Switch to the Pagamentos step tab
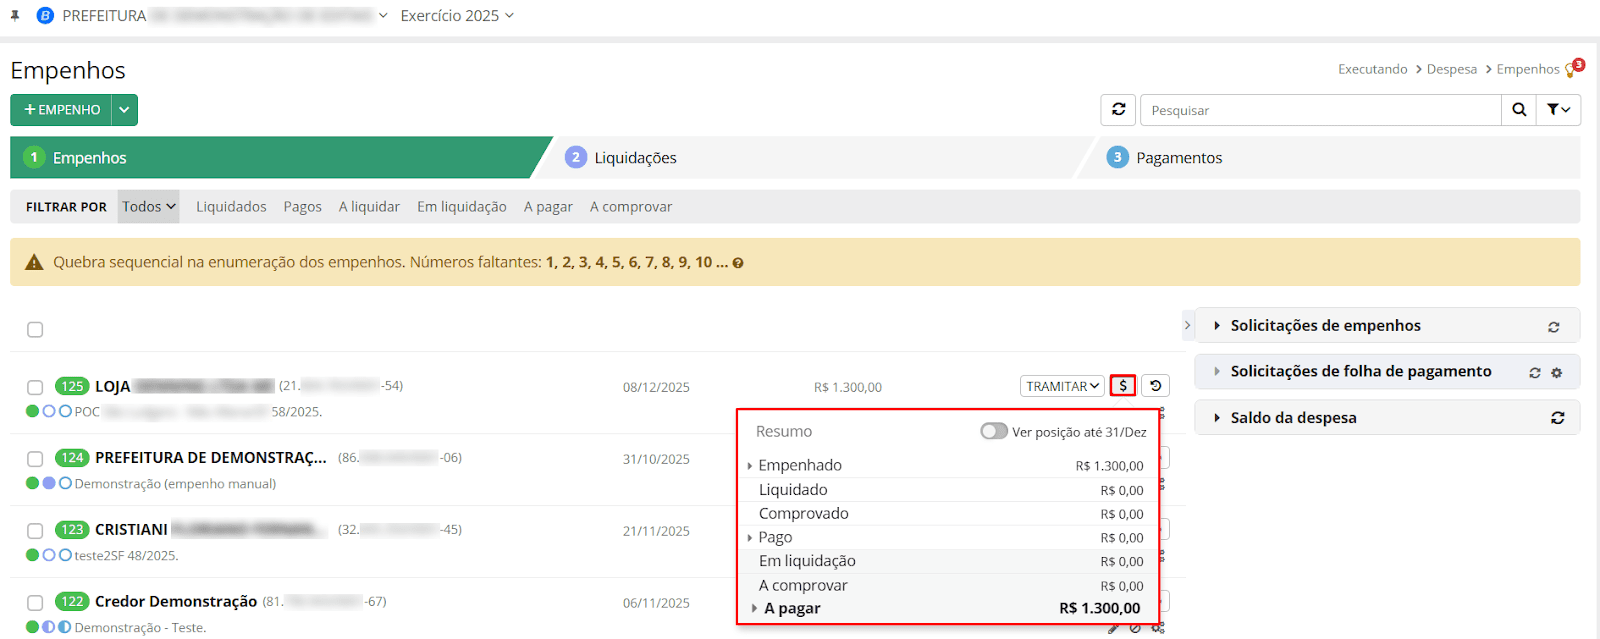 1178,158
